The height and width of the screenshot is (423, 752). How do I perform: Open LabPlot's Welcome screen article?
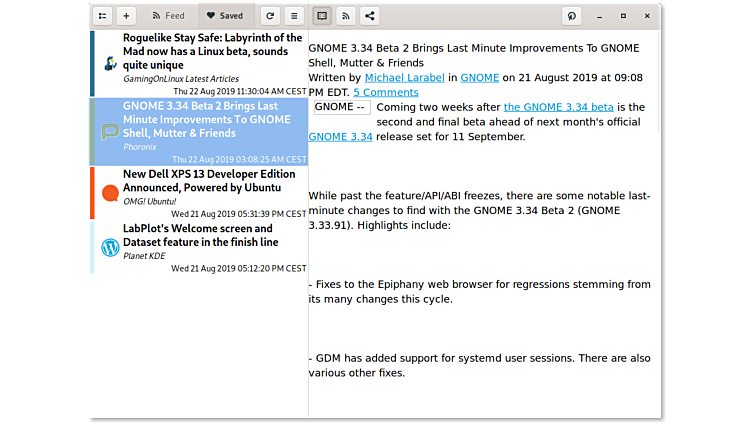200,235
